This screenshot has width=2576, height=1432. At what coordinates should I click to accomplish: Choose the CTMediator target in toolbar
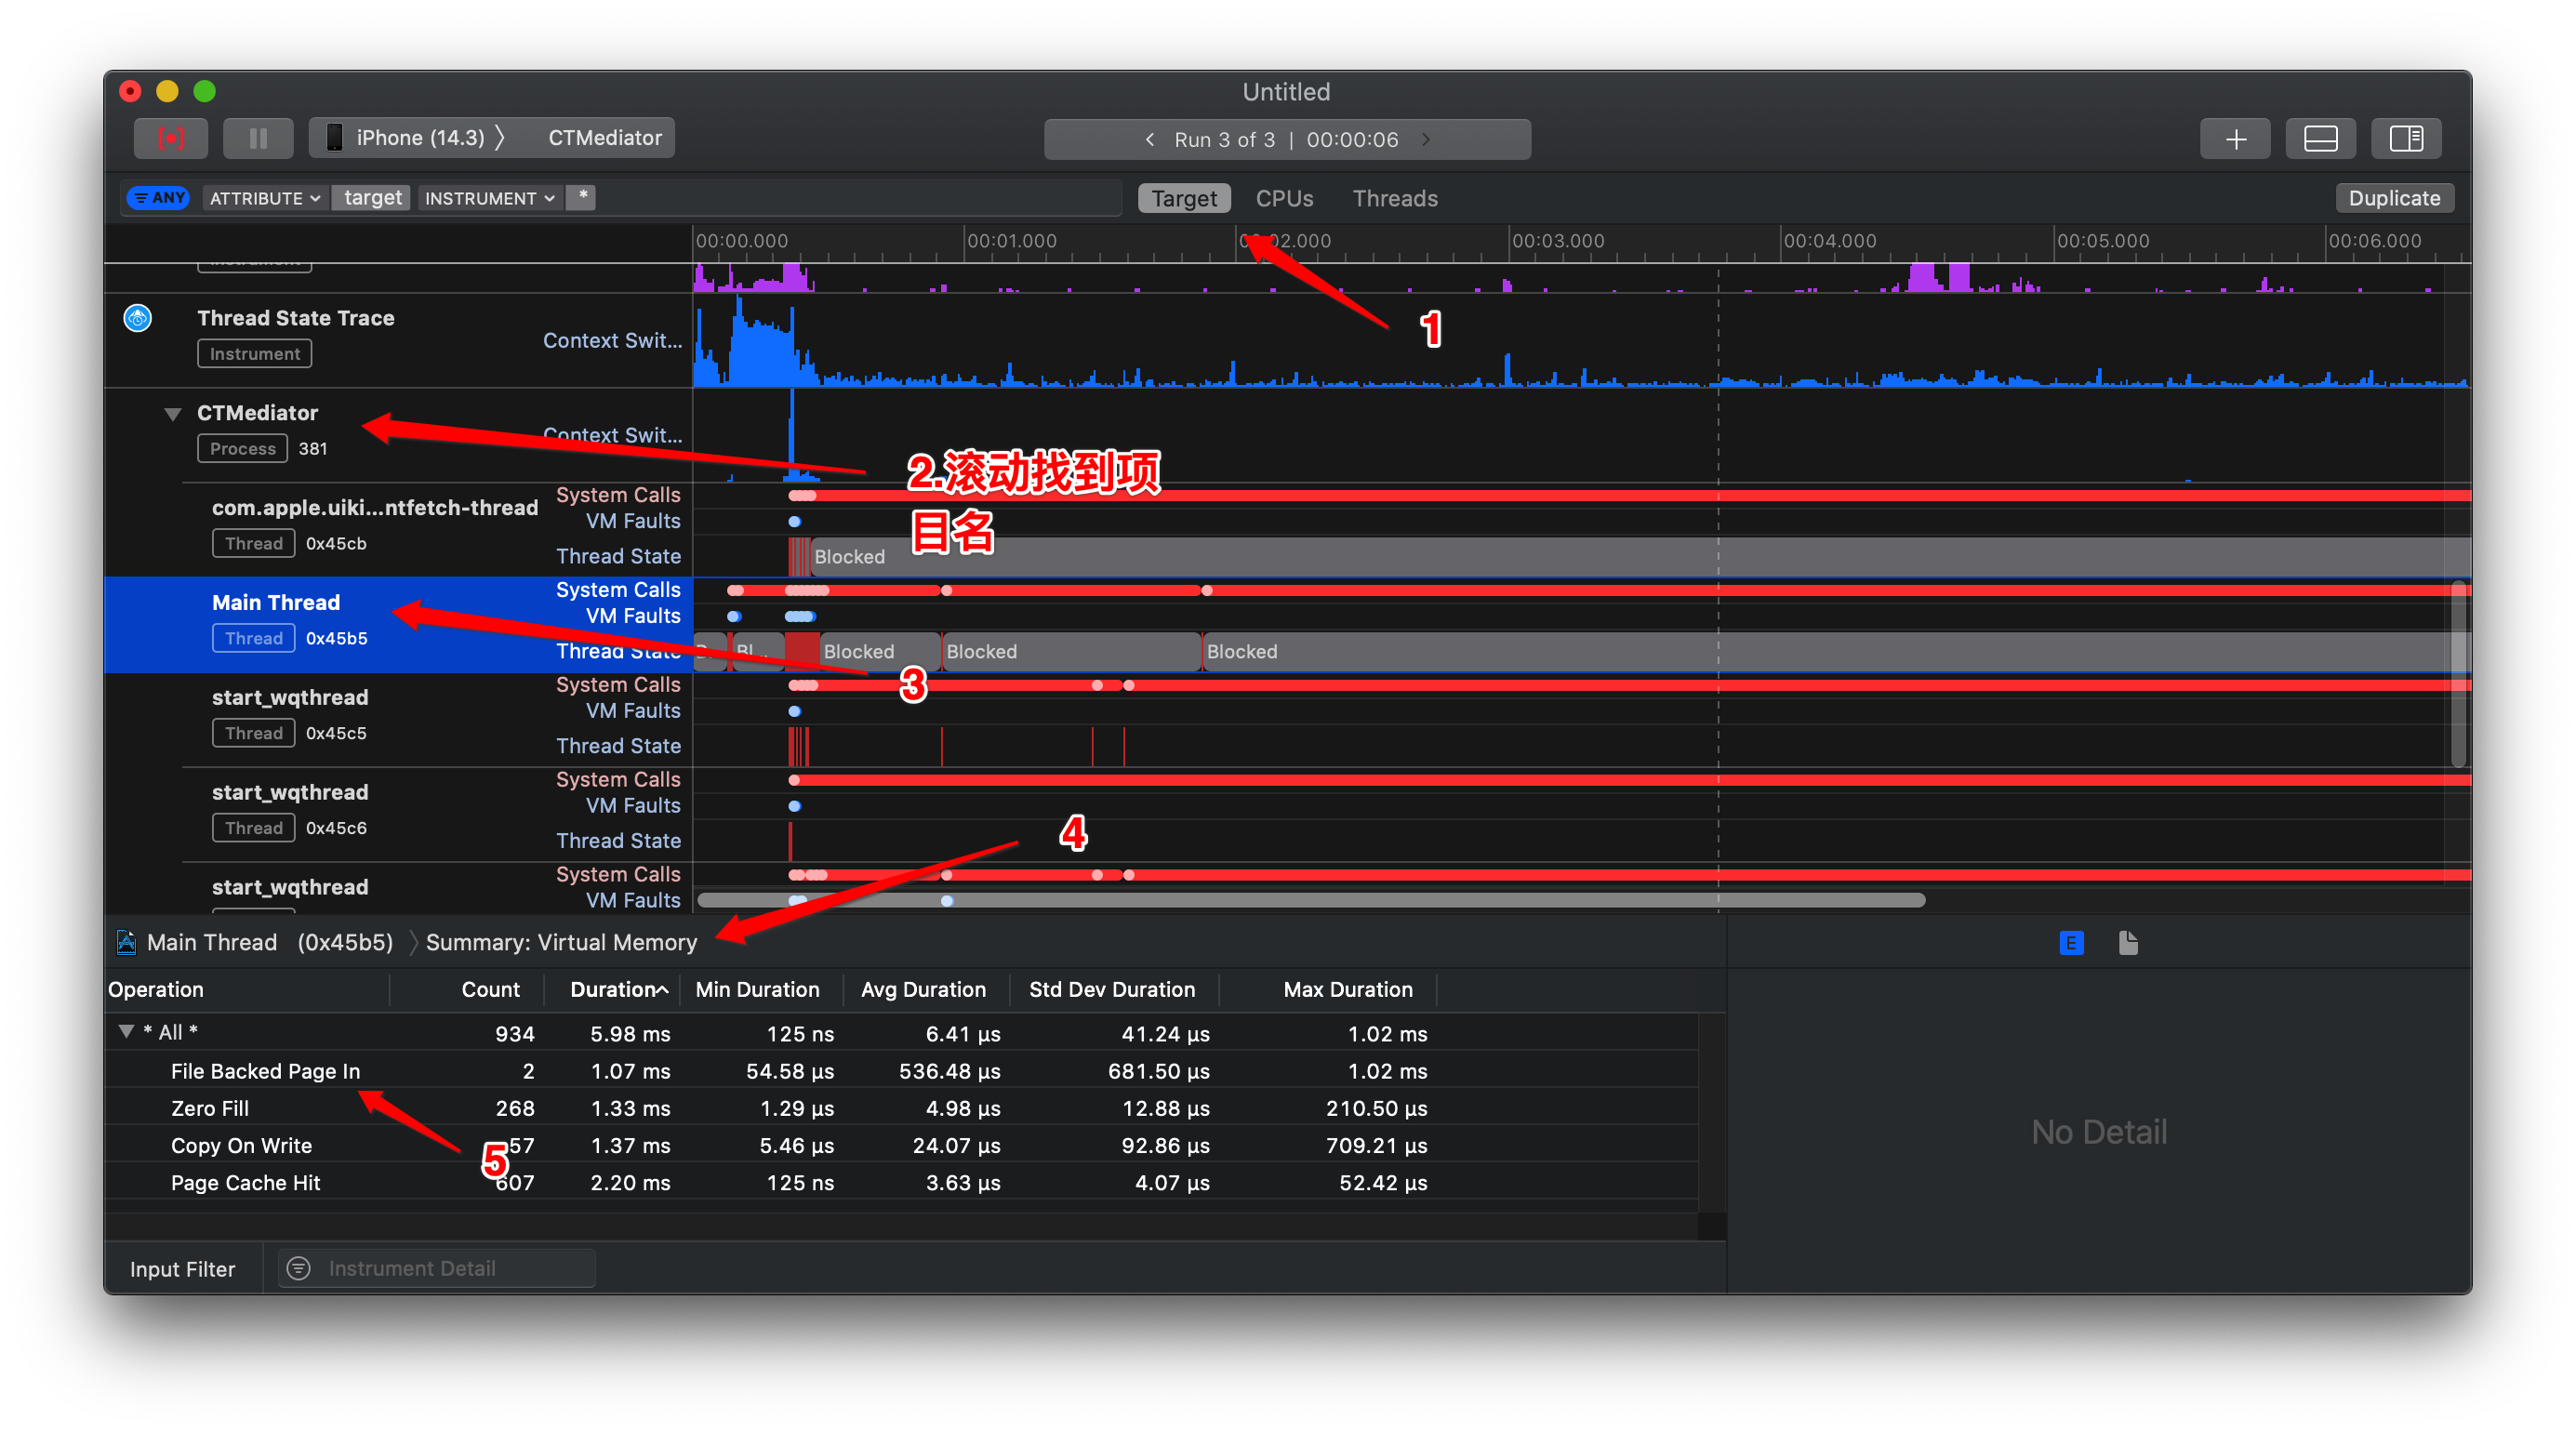click(x=604, y=138)
